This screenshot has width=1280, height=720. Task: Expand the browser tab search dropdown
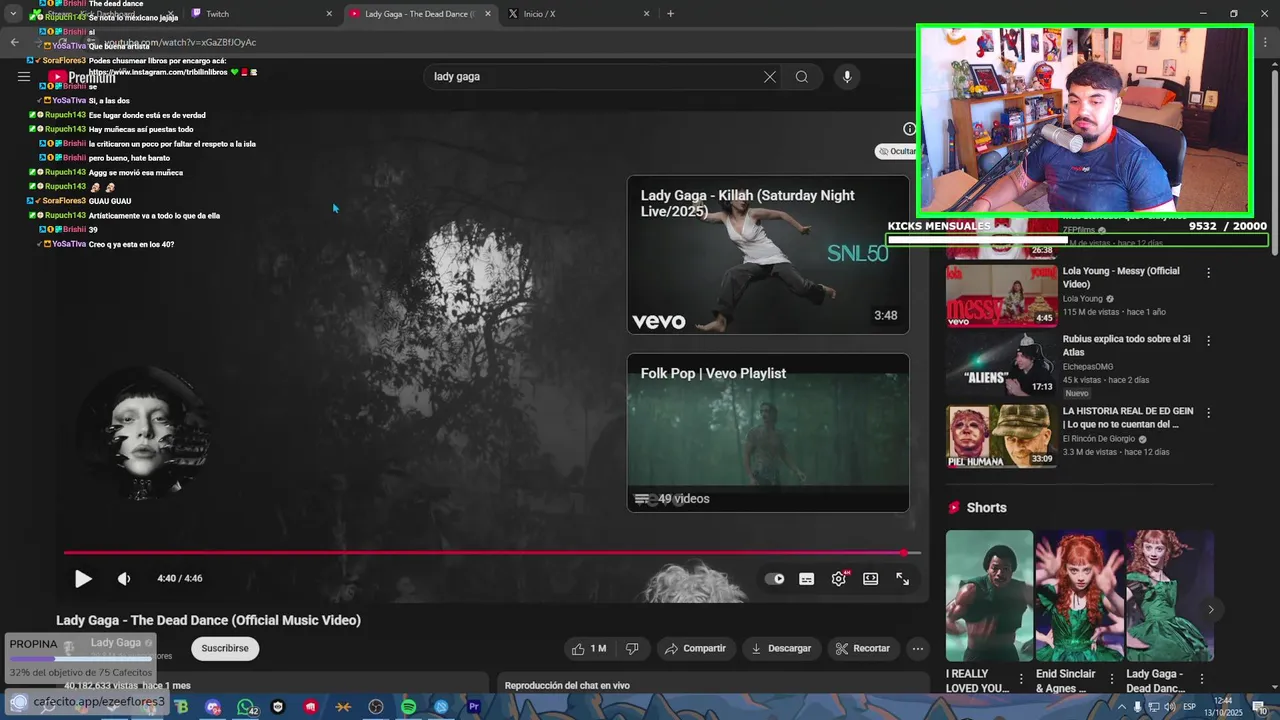(x=13, y=14)
